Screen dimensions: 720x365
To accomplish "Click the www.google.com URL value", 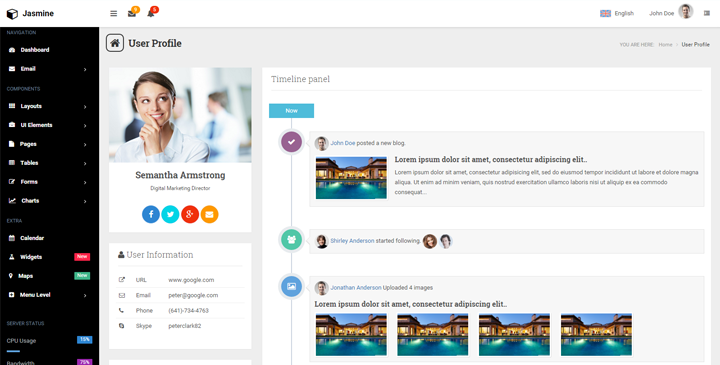I will pos(191,280).
